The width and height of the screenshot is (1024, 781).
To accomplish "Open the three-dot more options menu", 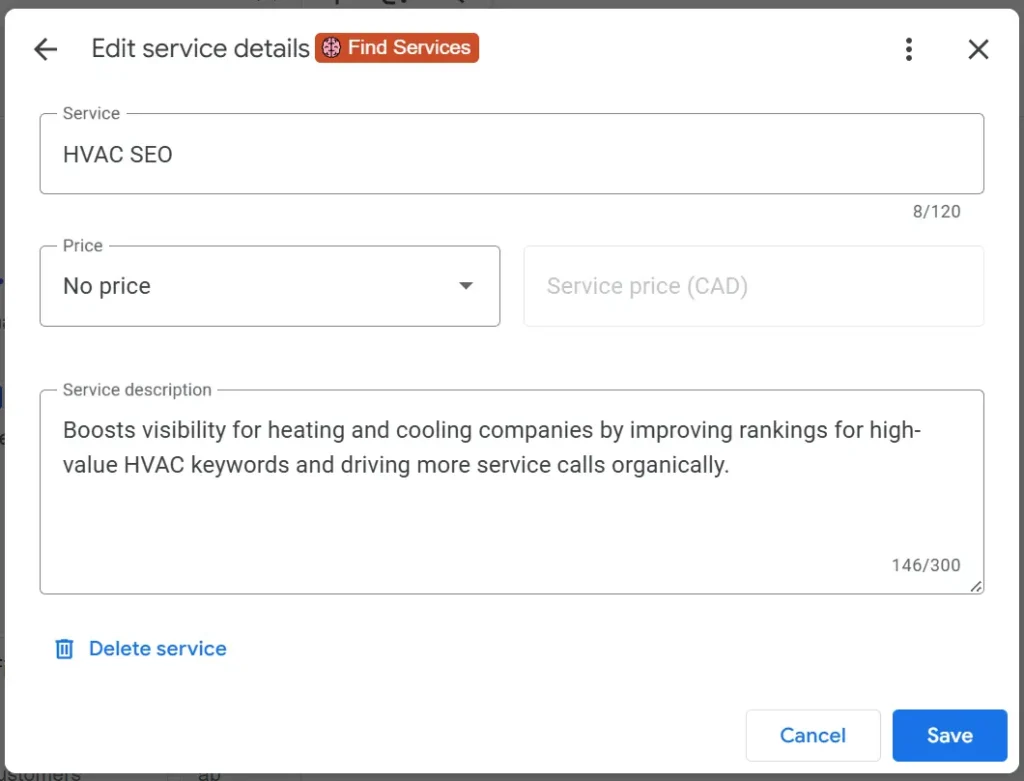I will 908,49.
